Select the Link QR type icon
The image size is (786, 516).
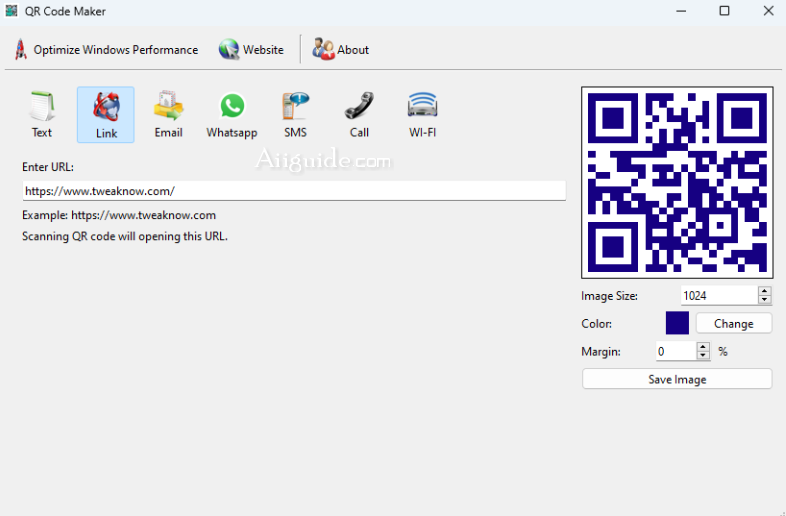click(x=106, y=115)
